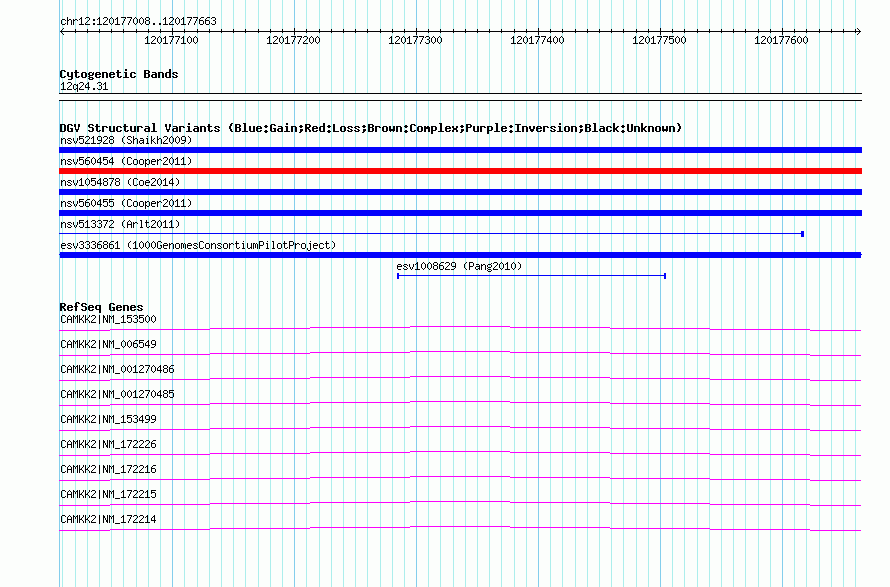This screenshot has height=587, width=890.
Task: Open the nsv1054878 (Coe2014) variant label
Action: point(120,182)
